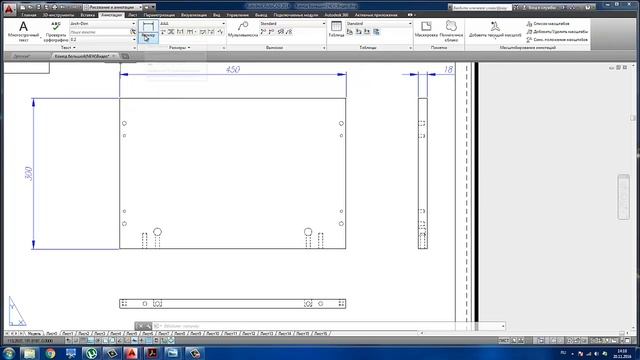
Task: Click the last small dimension icon in row
Action: (x=220, y=31)
